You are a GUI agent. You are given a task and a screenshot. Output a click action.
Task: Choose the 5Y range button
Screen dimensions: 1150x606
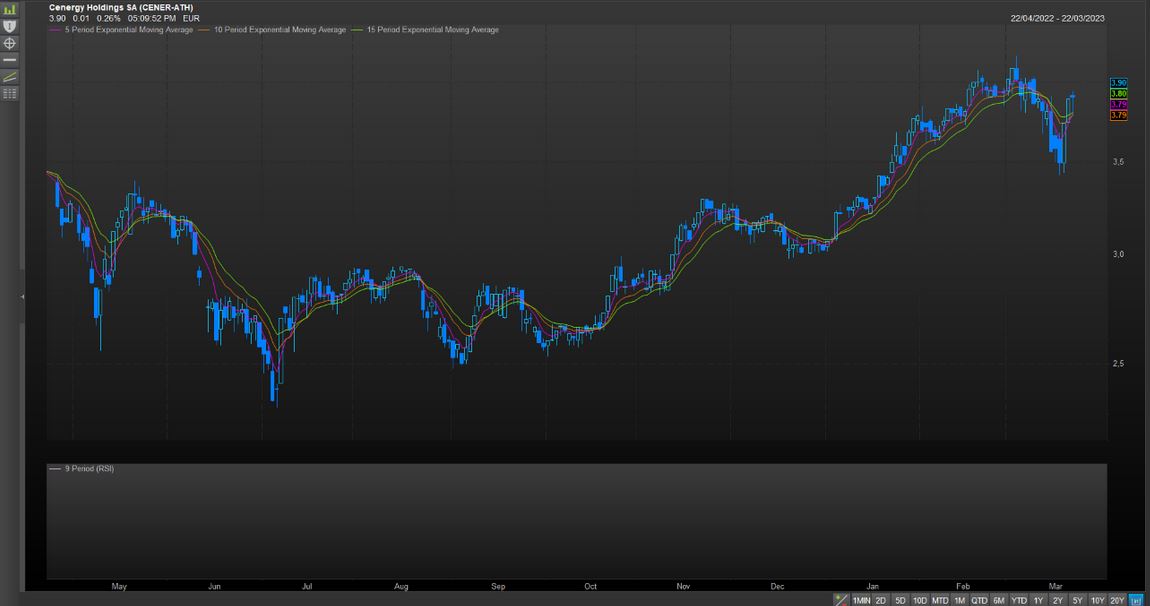click(x=1077, y=600)
